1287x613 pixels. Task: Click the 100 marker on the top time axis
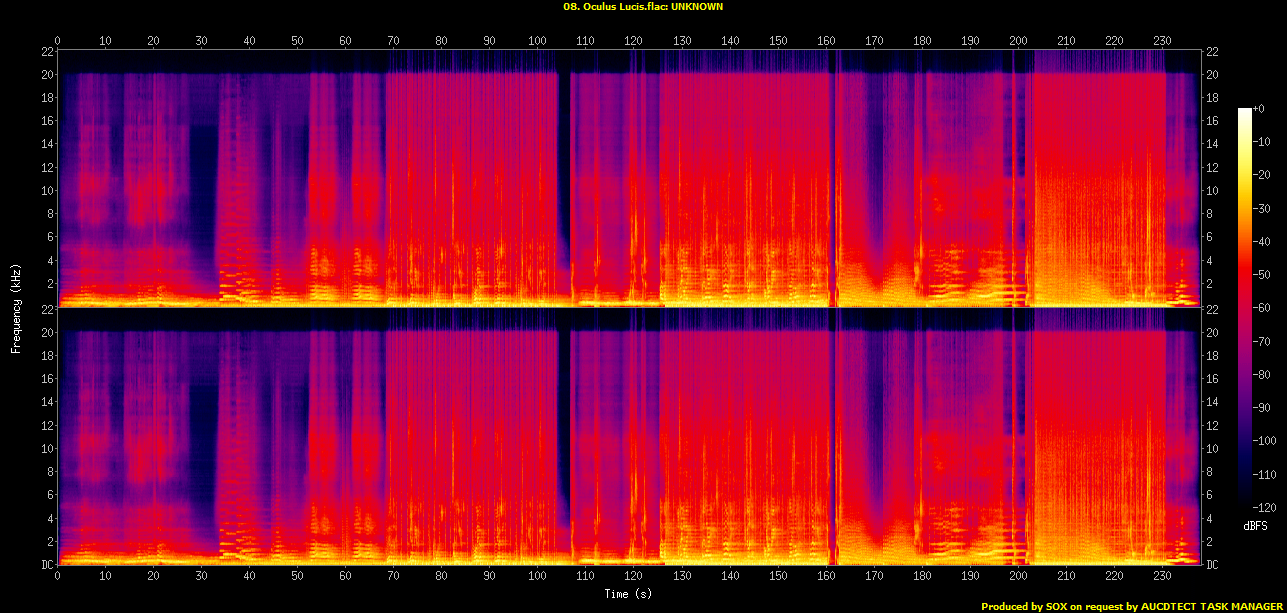pyautogui.click(x=537, y=41)
